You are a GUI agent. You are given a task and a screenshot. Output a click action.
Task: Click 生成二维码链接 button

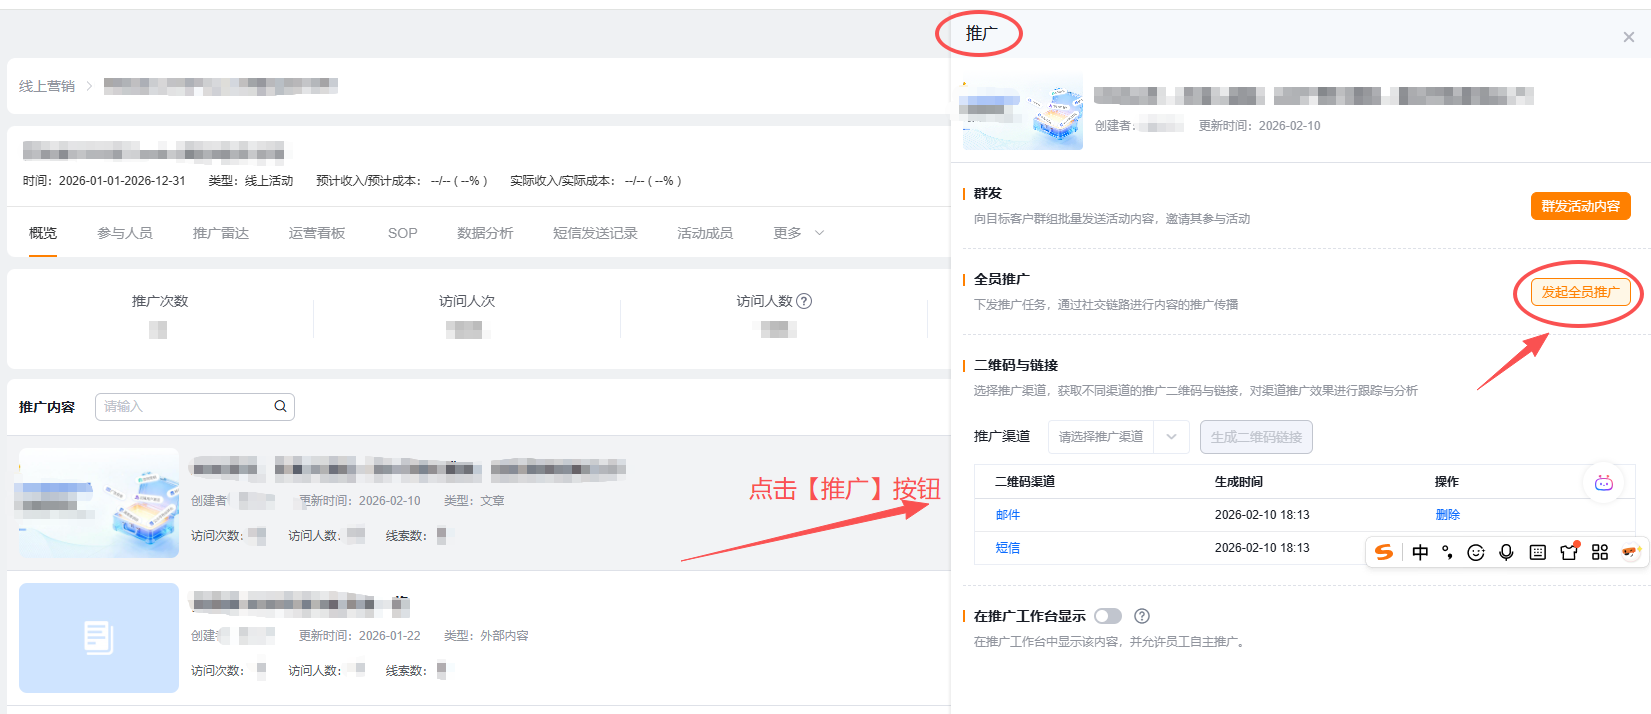(x=1256, y=437)
